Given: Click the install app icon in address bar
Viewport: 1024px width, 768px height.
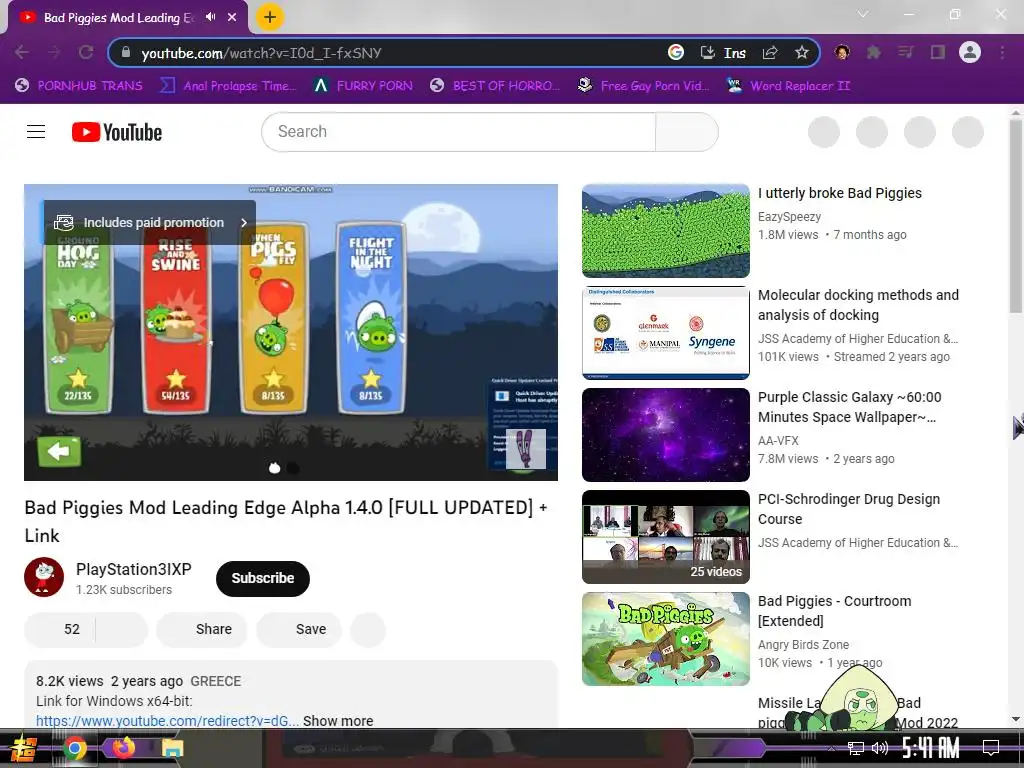Looking at the screenshot, I should coord(707,52).
